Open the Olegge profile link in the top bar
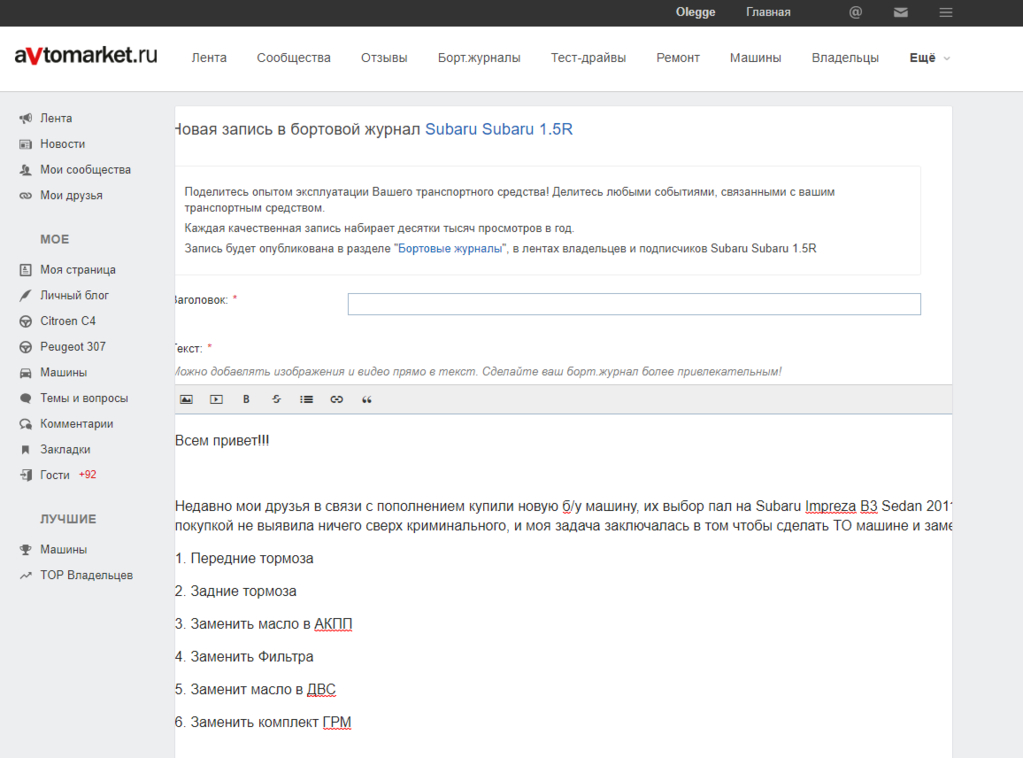The width and height of the screenshot is (1023, 758). [695, 12]
